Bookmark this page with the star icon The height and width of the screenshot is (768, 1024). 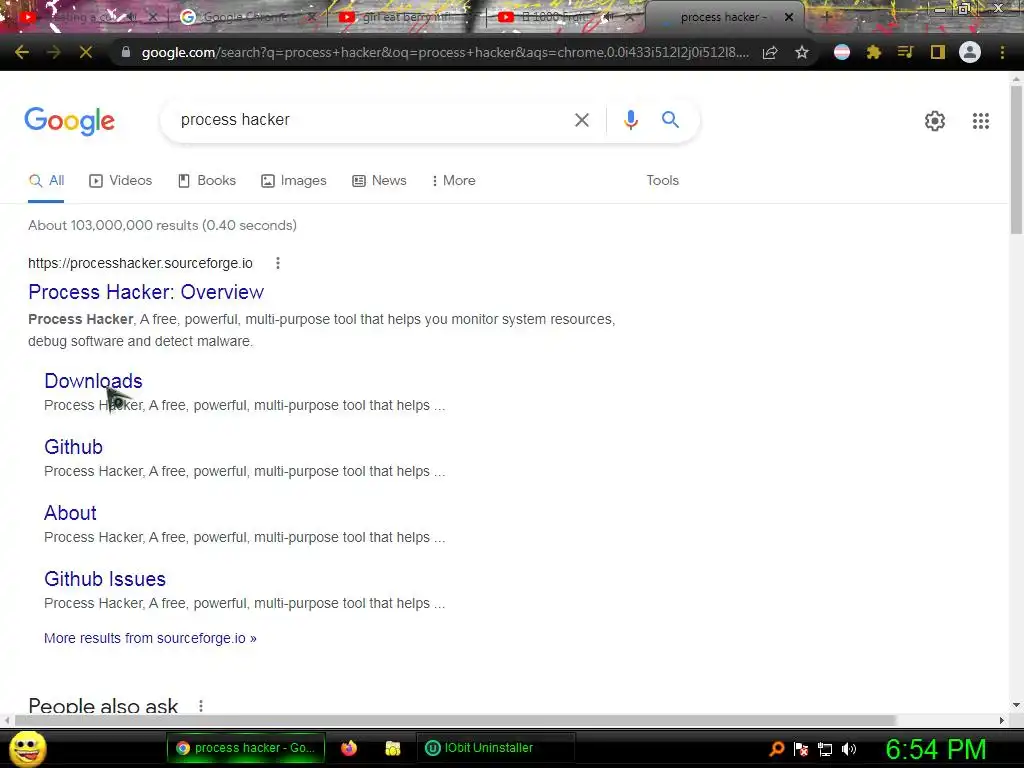pos(802,52)
